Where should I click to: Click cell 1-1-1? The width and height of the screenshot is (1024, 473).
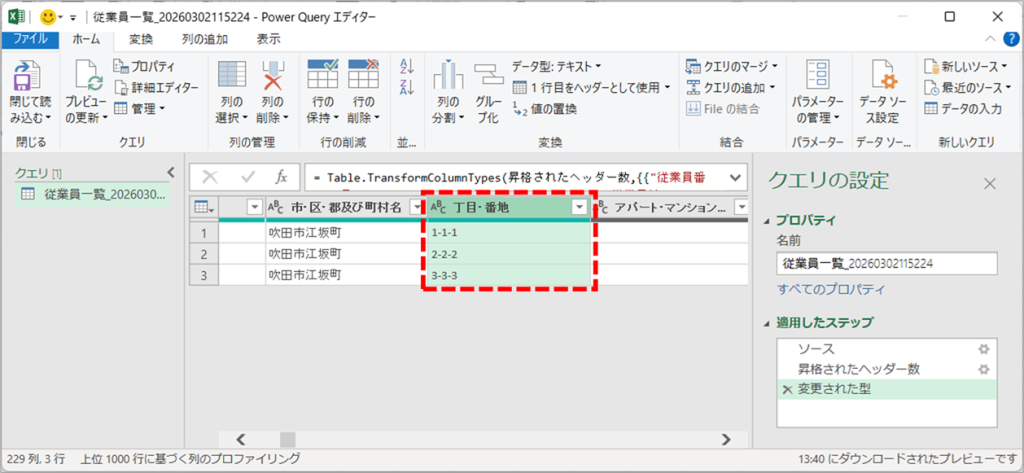click(509, 231)
